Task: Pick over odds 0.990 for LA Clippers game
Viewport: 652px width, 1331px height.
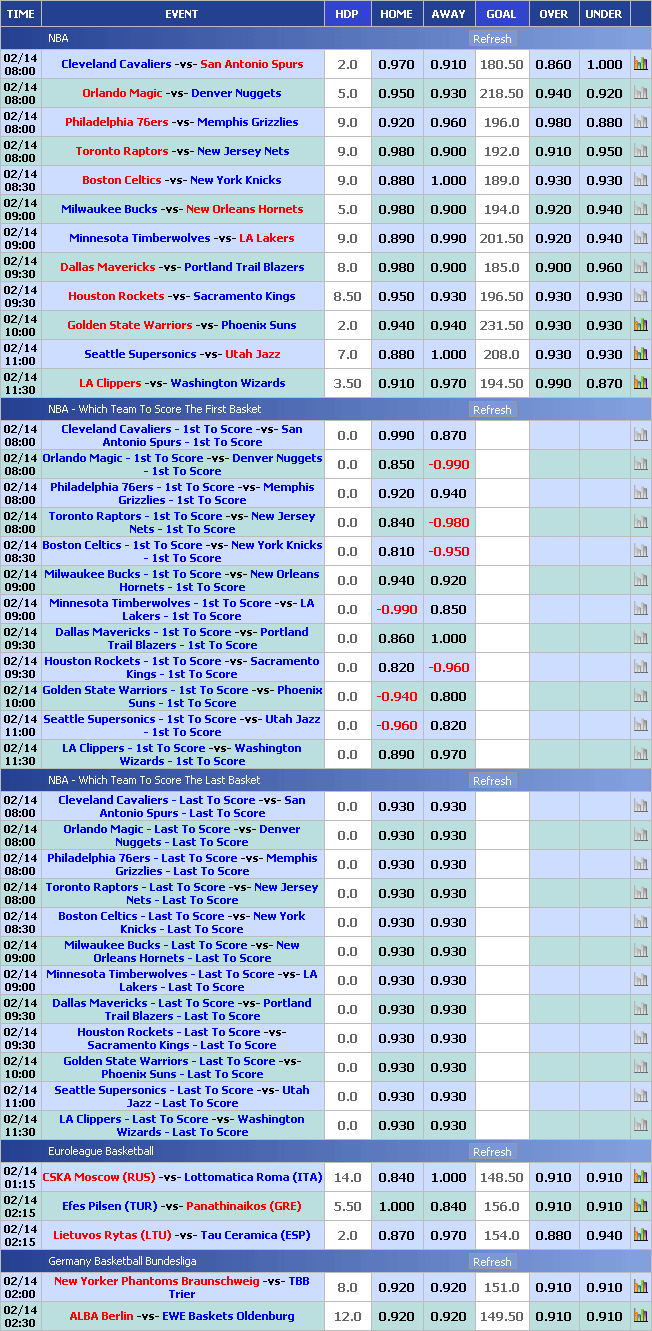Action: tap(553, 383)
